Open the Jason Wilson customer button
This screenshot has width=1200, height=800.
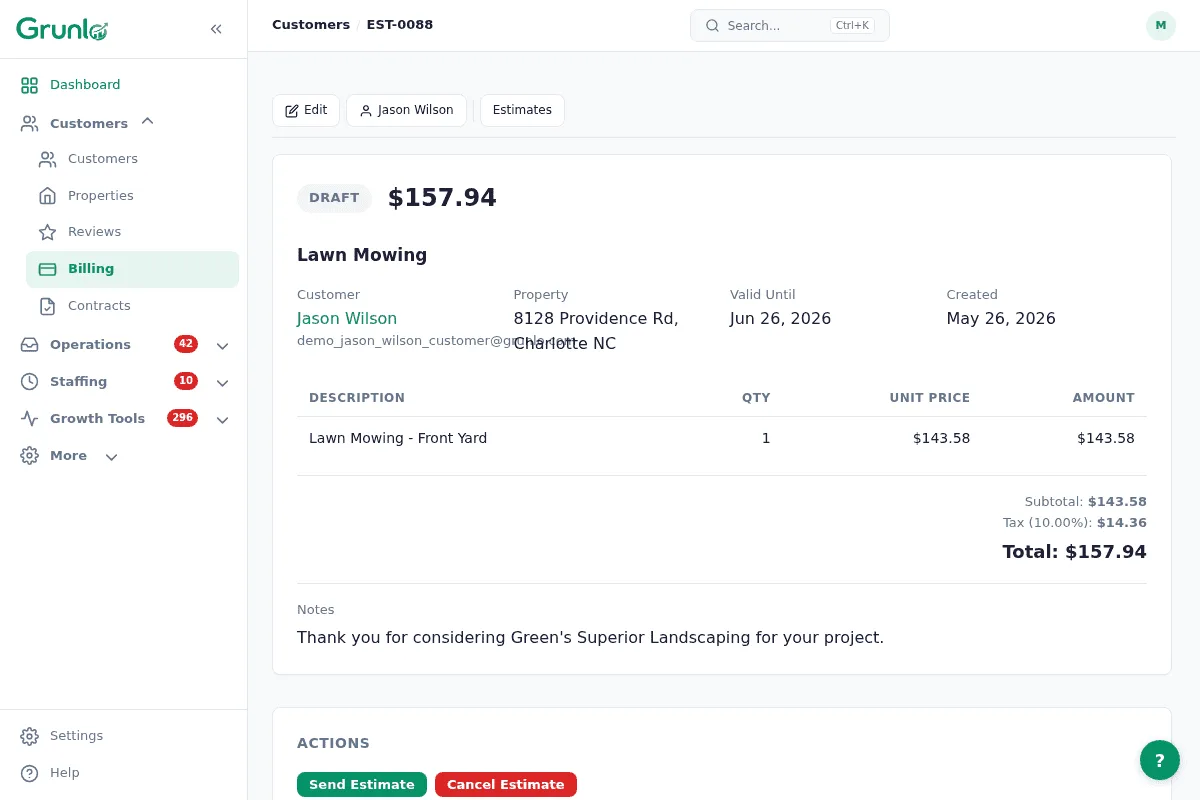(x=406, y=110)
